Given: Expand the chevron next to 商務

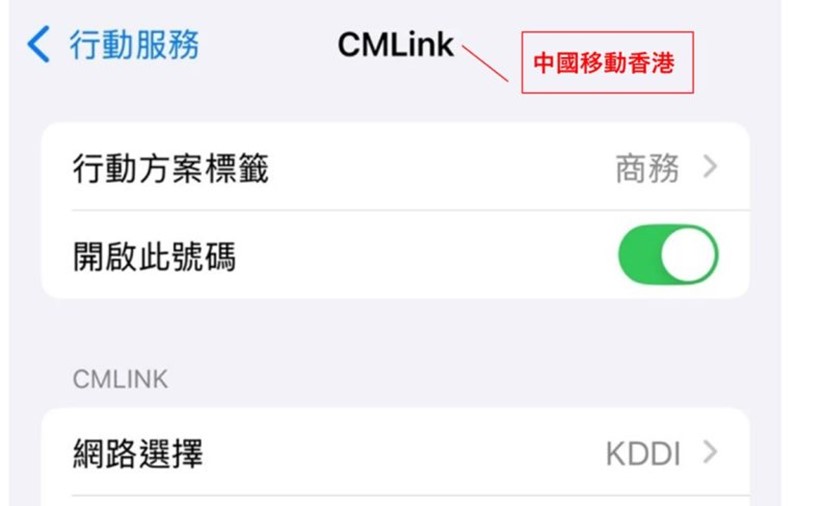Looking at the screenshot, I should (x=710, y=167).
